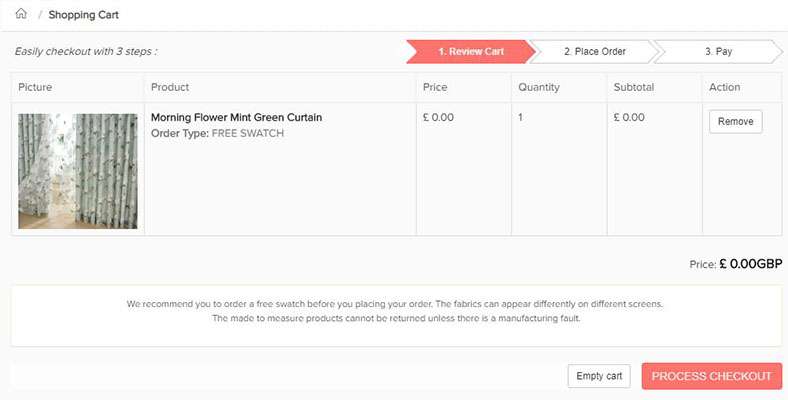Select the 3. Pay step
Screen dimensions: 788x400
(718, 51)
